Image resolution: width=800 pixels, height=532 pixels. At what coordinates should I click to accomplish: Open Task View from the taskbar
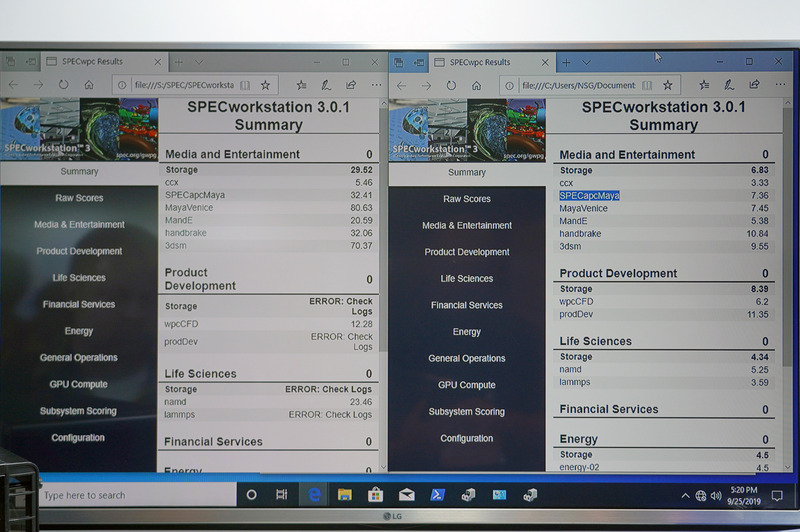282,495
